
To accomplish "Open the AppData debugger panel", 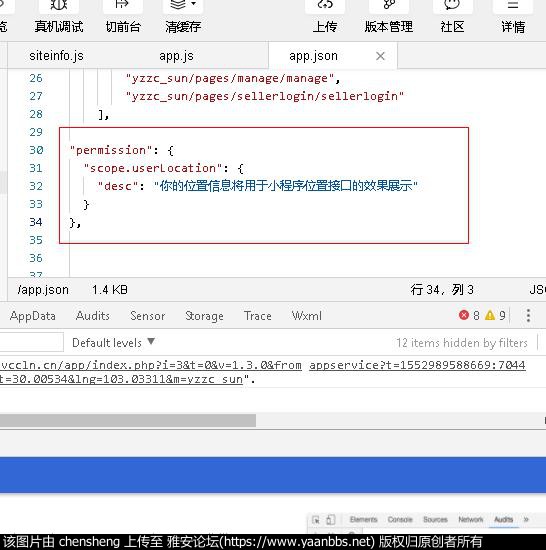I will [33, 316].
